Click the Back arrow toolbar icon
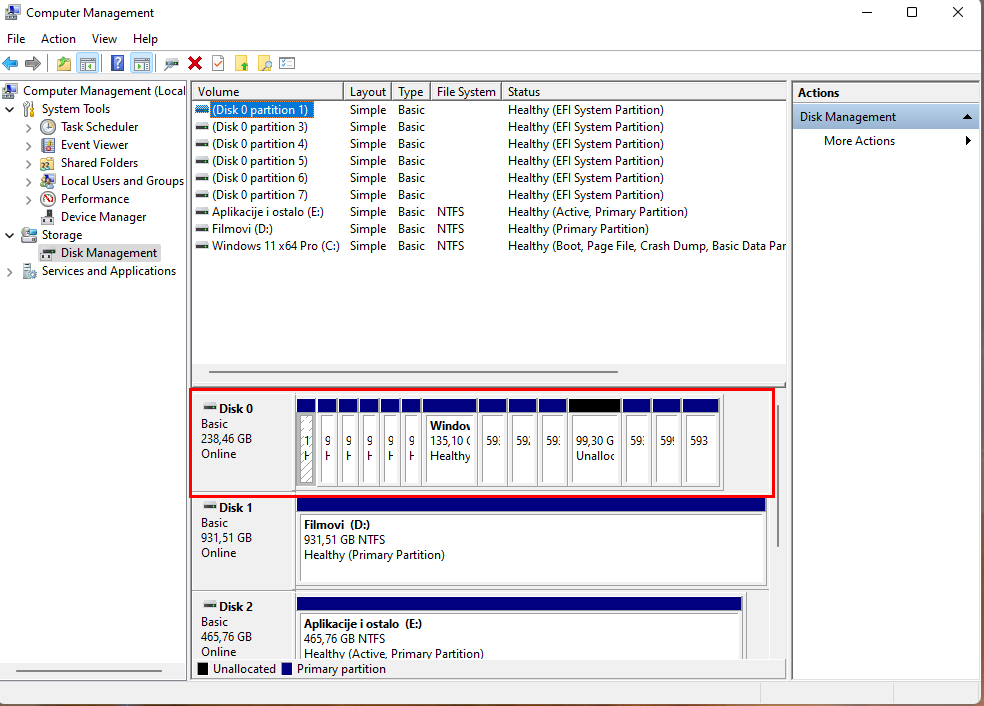 coord(10,63)
